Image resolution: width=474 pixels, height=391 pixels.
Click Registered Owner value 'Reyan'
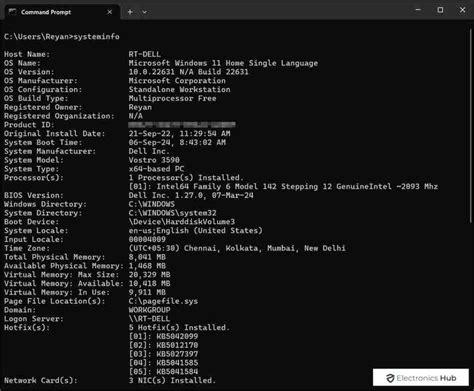coord(140,107)
